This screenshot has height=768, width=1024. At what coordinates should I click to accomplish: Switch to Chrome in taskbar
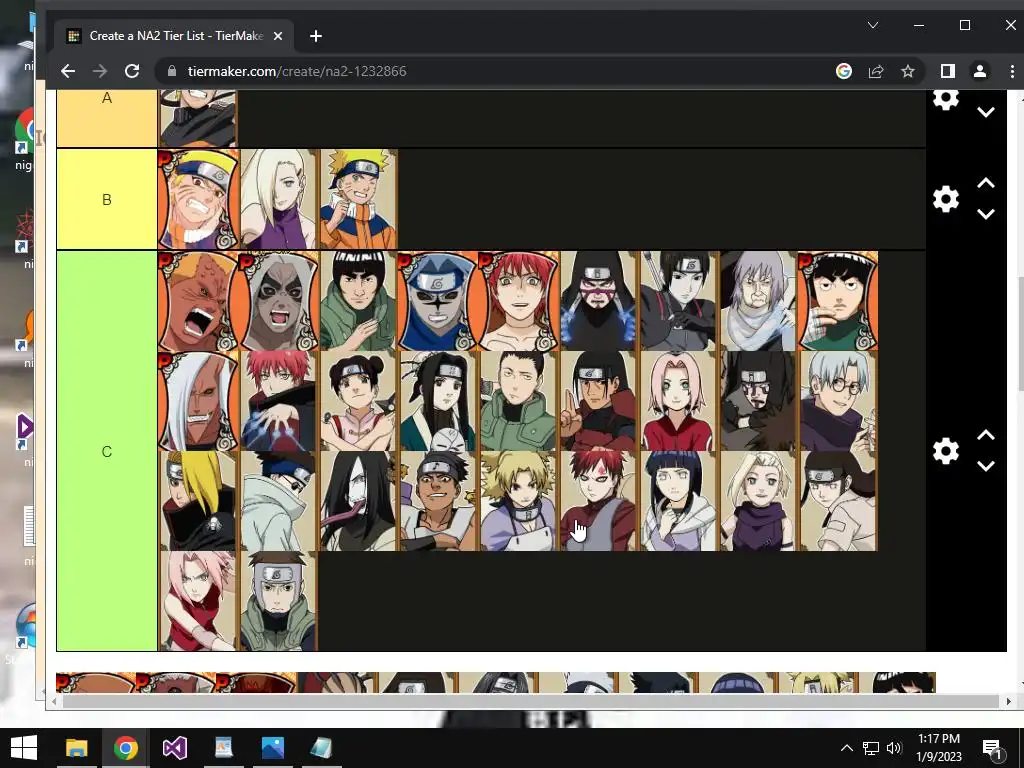pyautogui.click(x=125, y=748)
